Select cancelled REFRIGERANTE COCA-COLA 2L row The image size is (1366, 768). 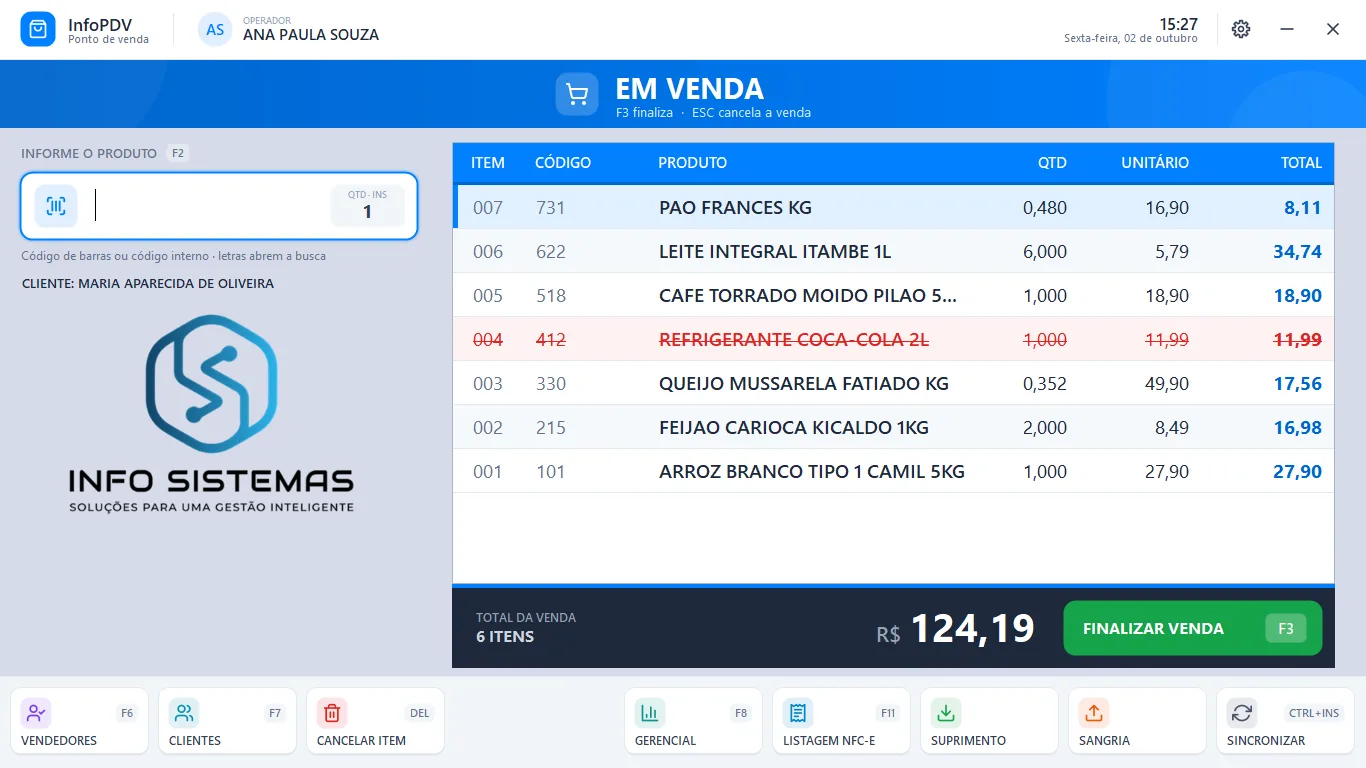894,339
